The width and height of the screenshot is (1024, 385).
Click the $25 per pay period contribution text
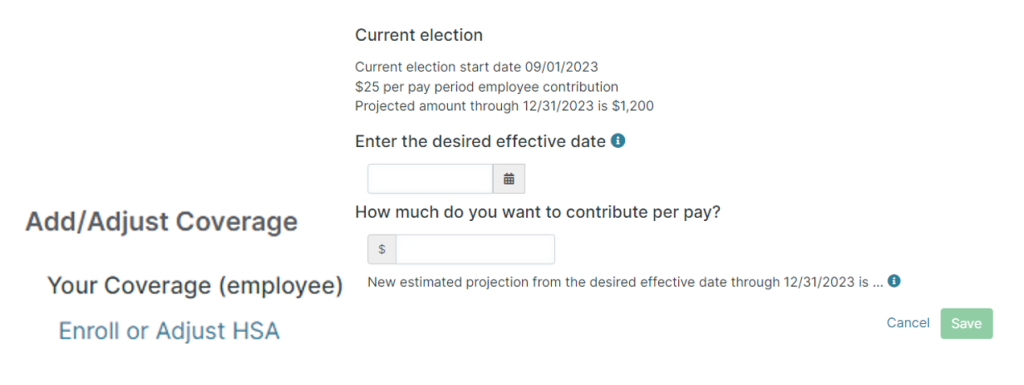(487, 87)
